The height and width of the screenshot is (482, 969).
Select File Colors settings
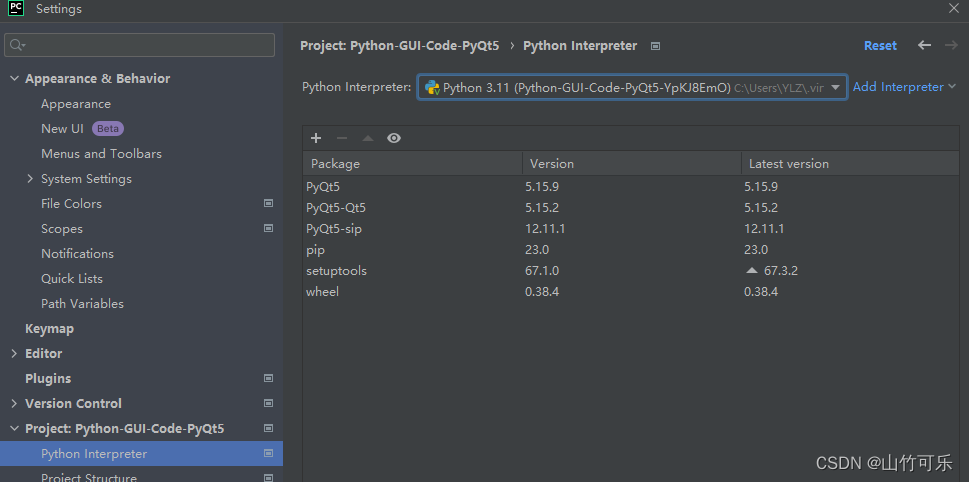tap(71, 203)
